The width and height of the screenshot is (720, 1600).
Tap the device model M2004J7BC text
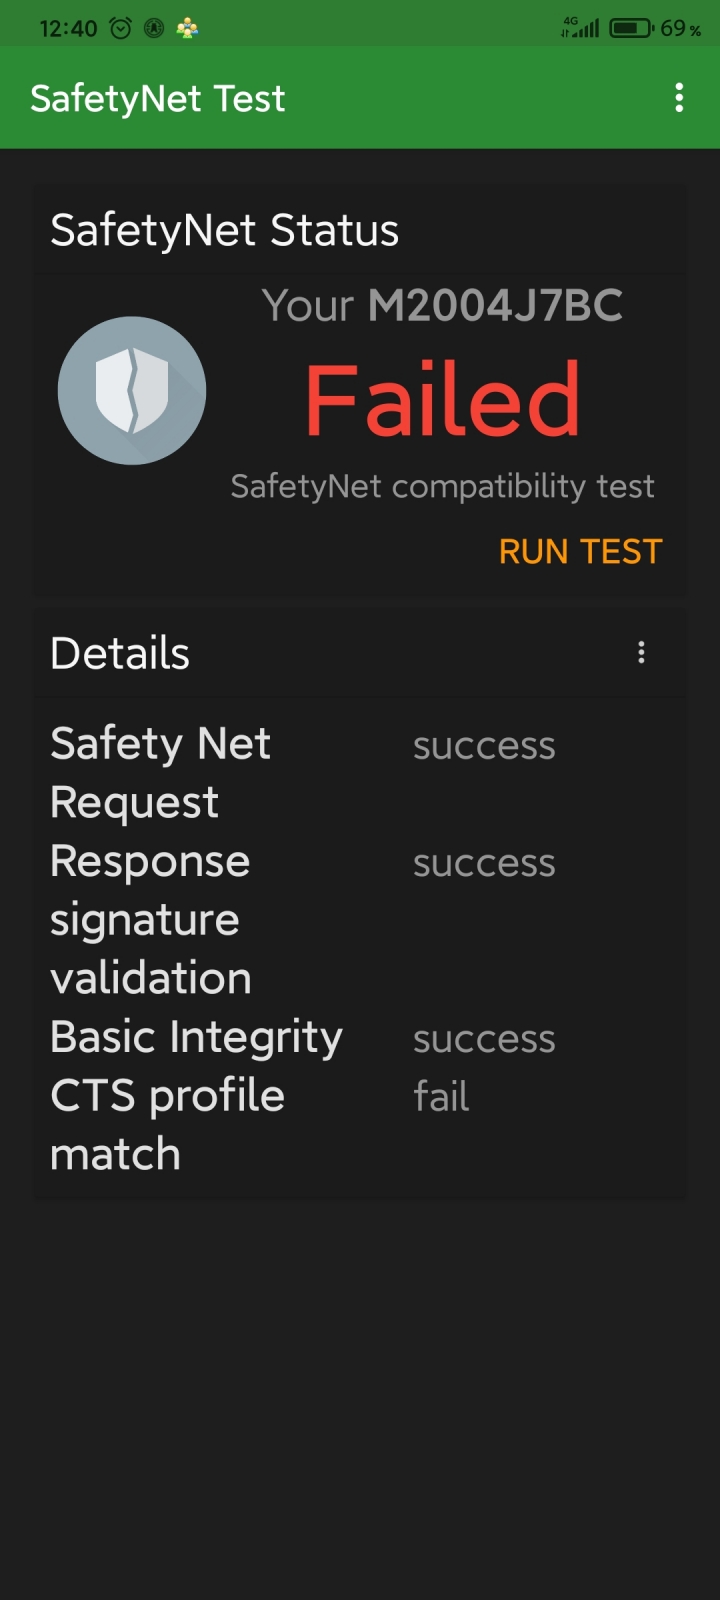(495, 306)
